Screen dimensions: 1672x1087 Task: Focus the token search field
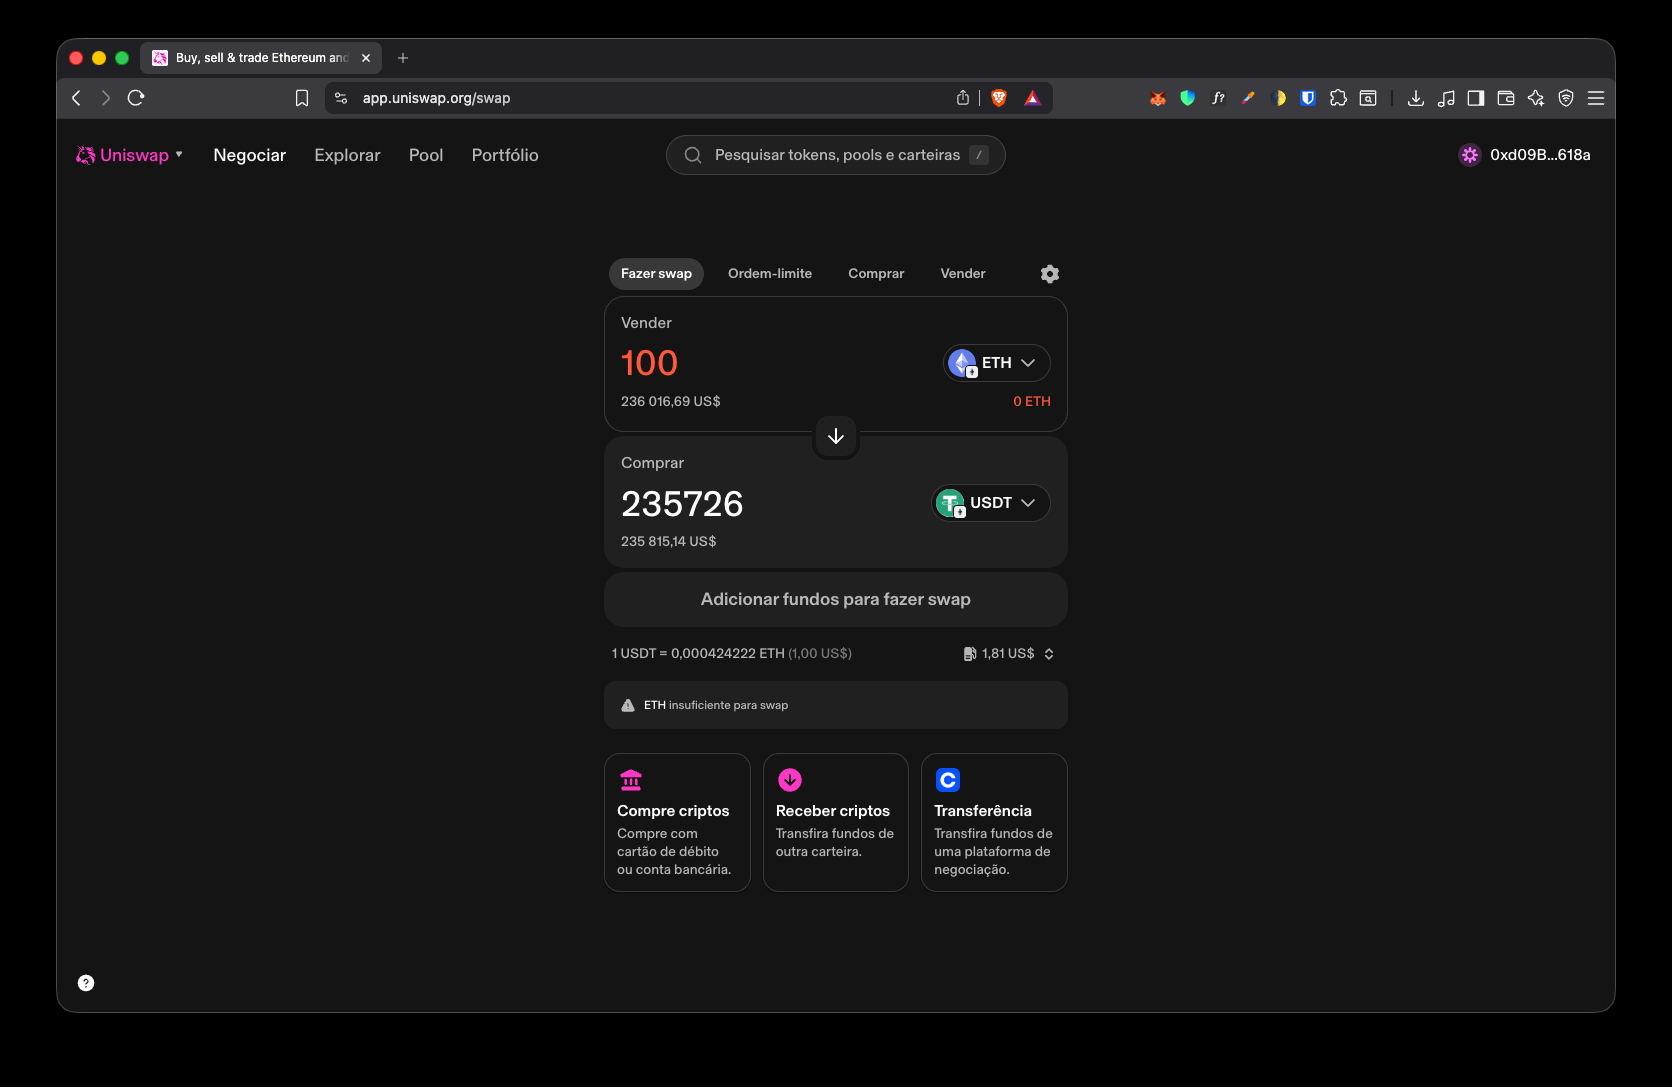(836, 155)
